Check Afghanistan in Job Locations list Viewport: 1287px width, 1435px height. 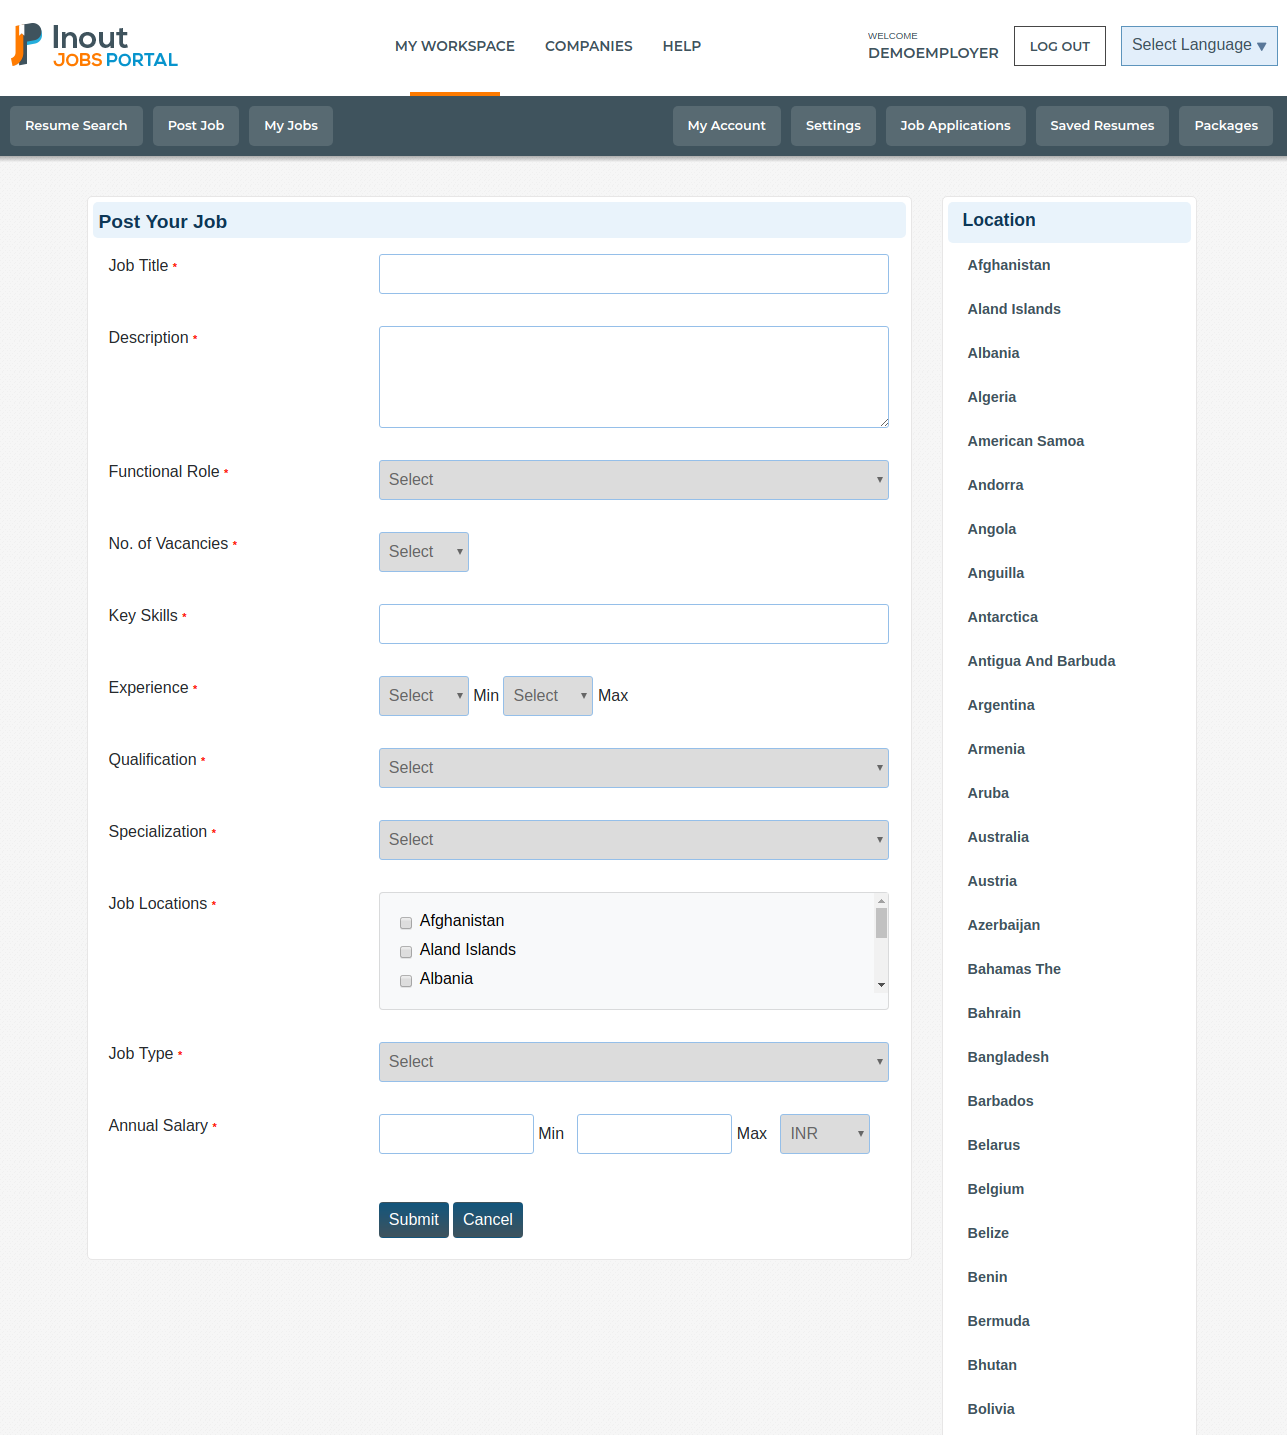(x=406, y=923)
